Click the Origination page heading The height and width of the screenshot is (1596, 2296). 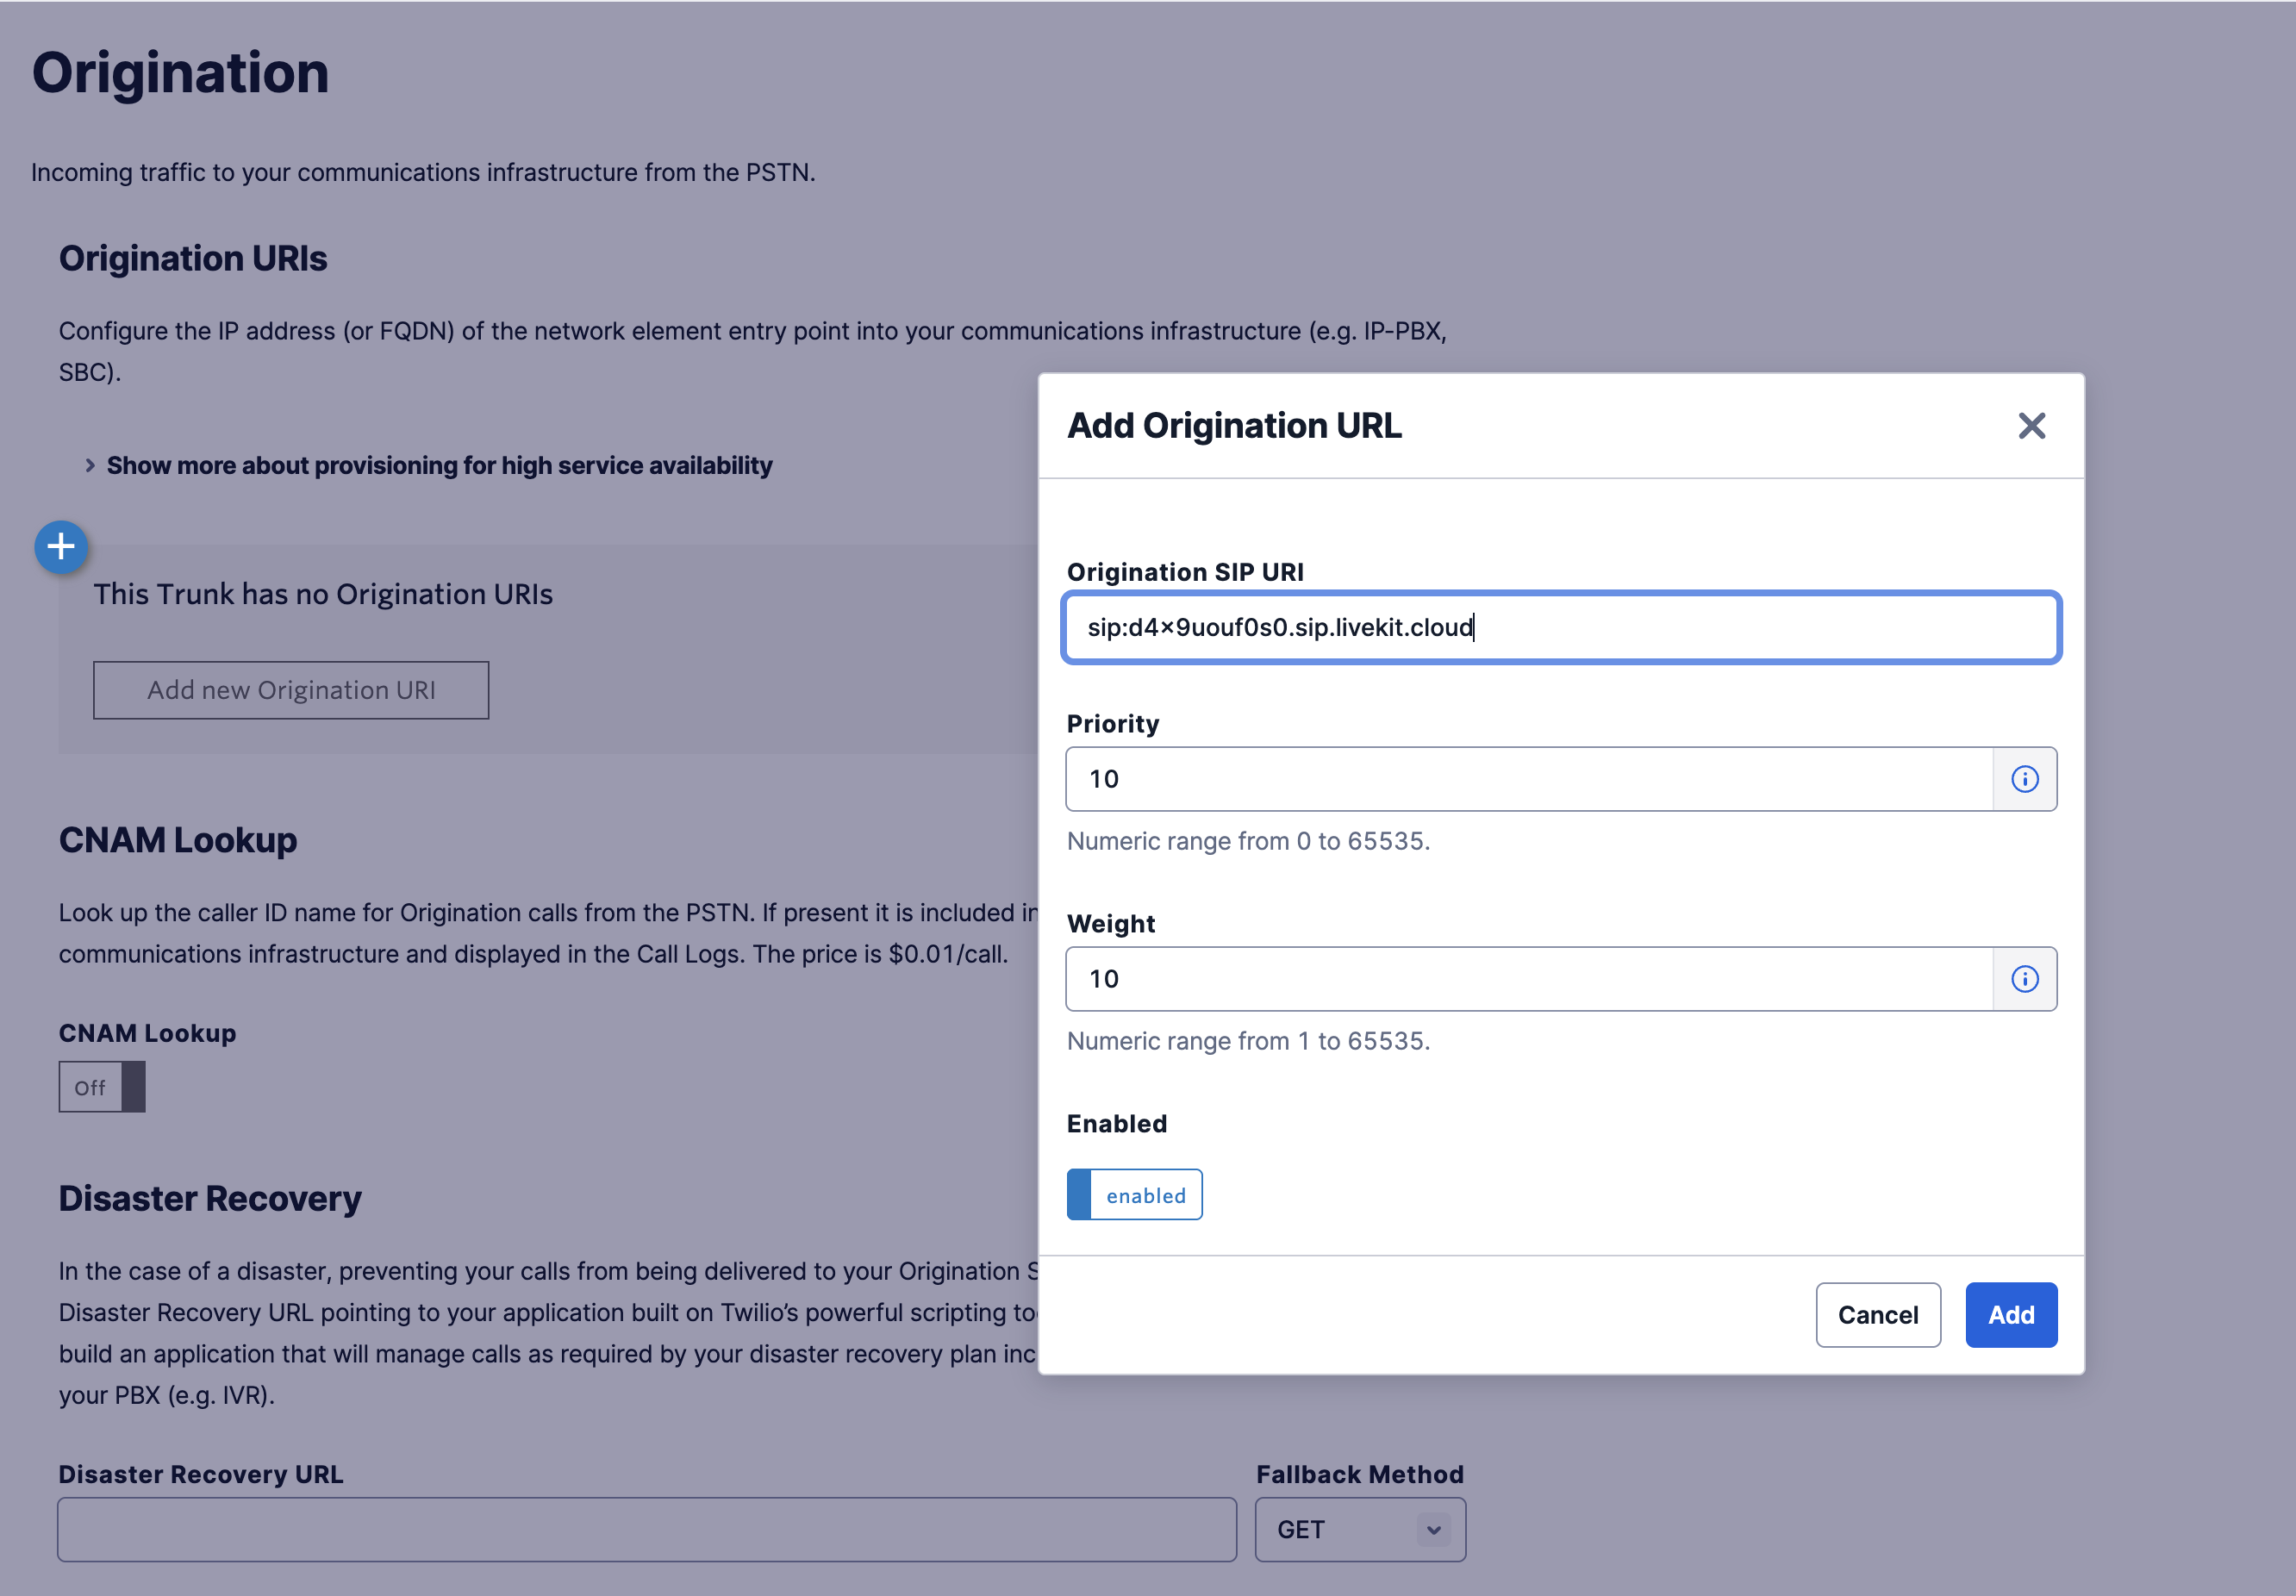pos(180,71)
